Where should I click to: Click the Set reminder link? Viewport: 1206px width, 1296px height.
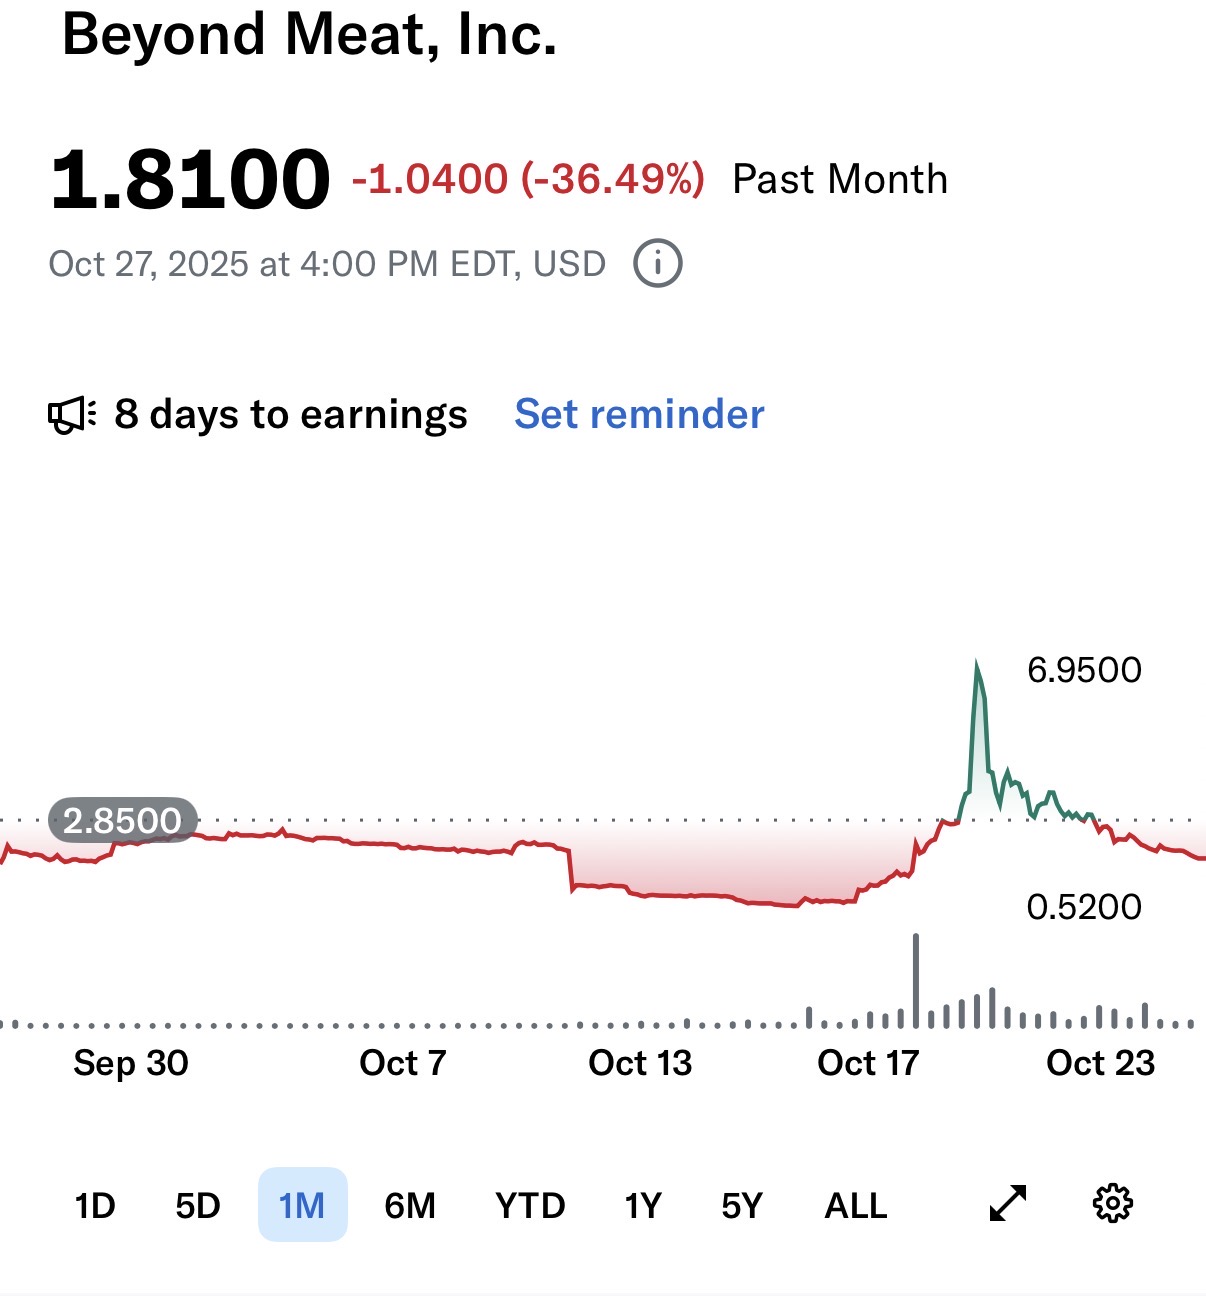[x=639, y=414]
